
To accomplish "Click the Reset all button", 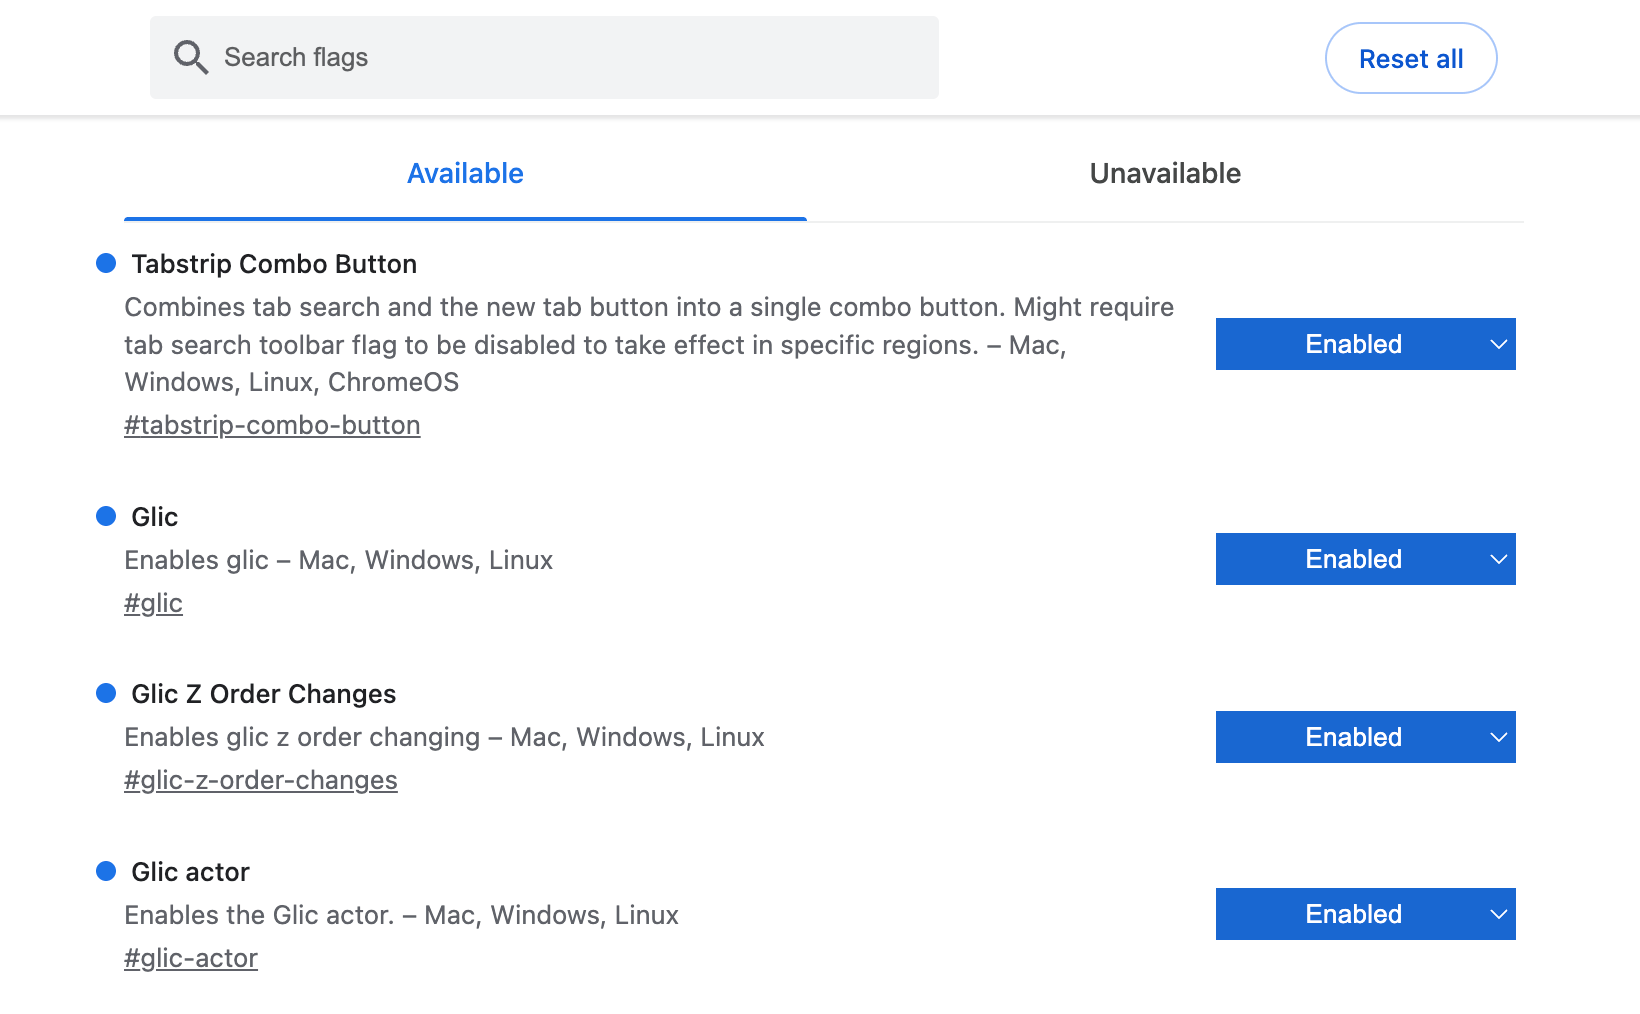I will click(1410, 58).
